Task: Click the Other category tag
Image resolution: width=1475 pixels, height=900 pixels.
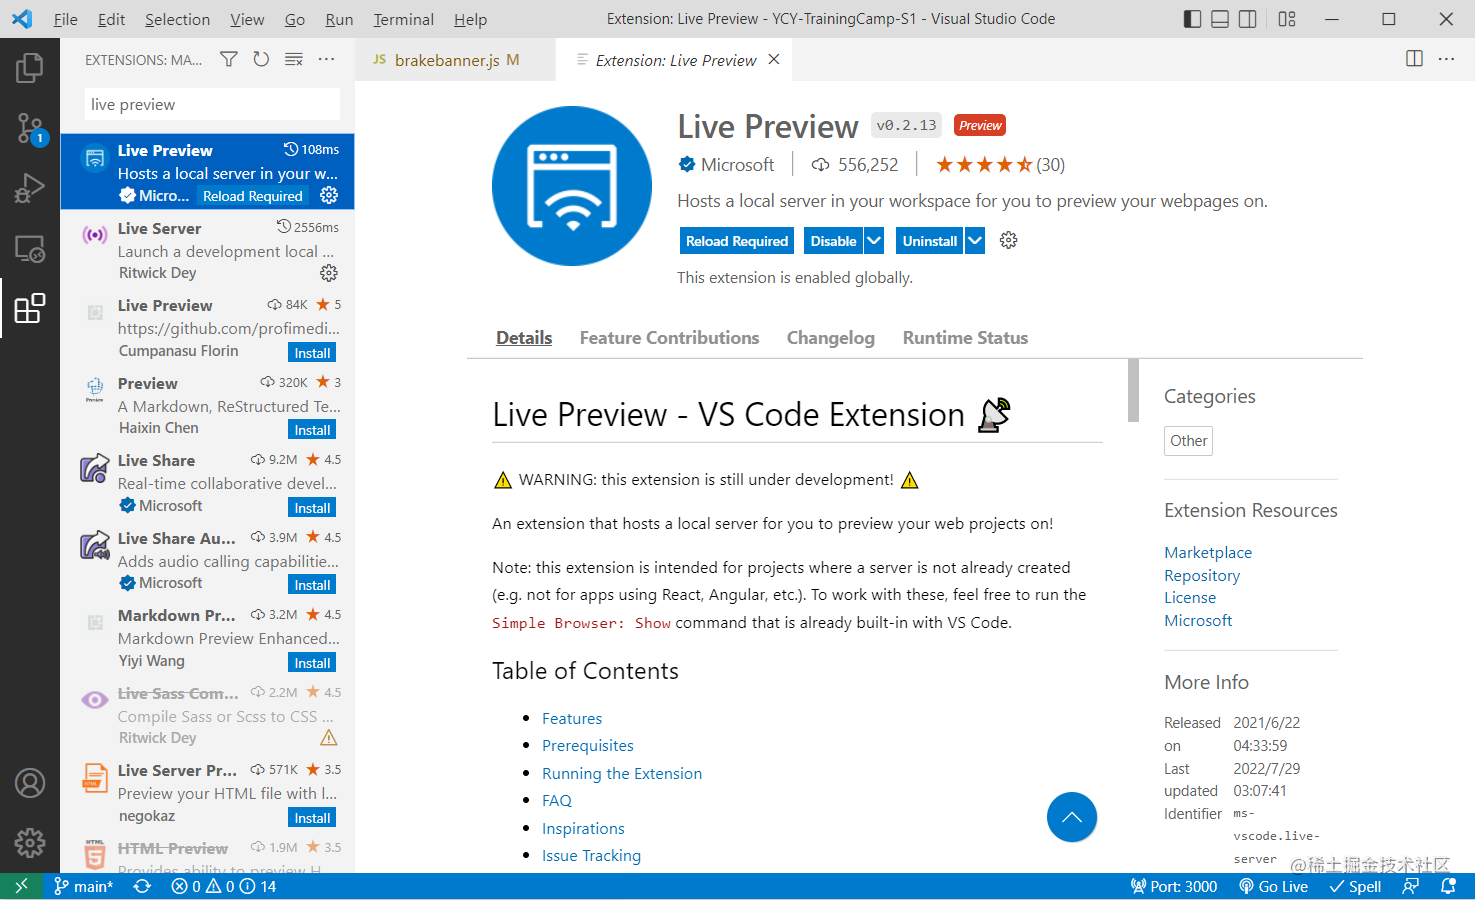Action: tap(1188, 441)
